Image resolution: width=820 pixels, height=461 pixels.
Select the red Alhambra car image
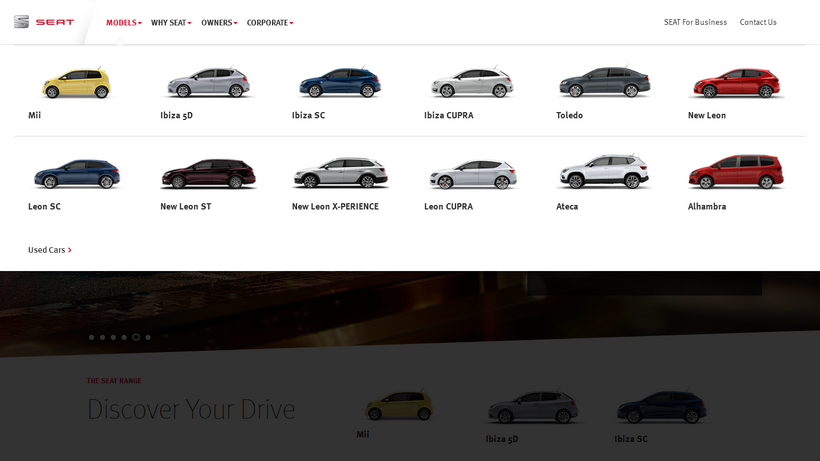tap(736, 171)
